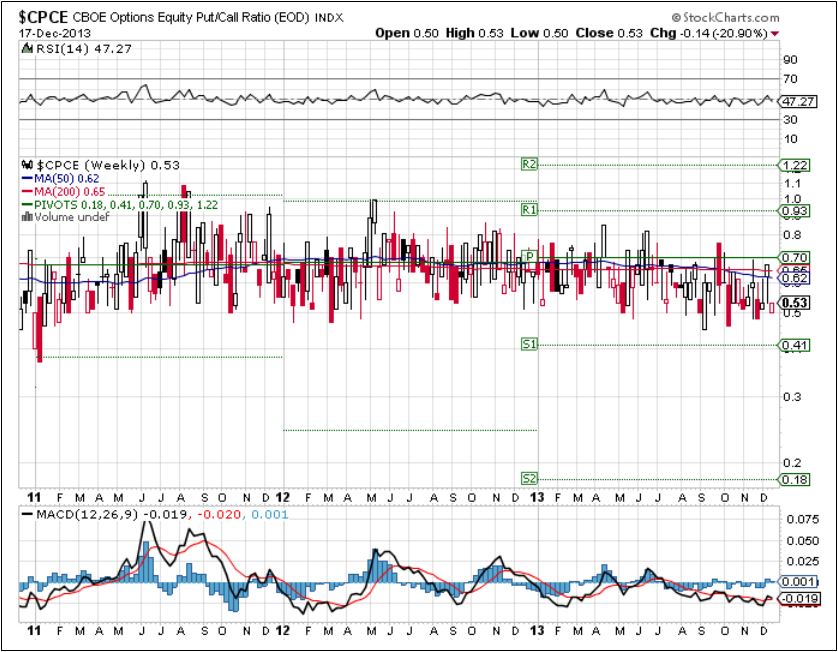The image size is (838, 652).
Task: Click the 'High 0.53' value in header
Action: [x=475, y=33]
